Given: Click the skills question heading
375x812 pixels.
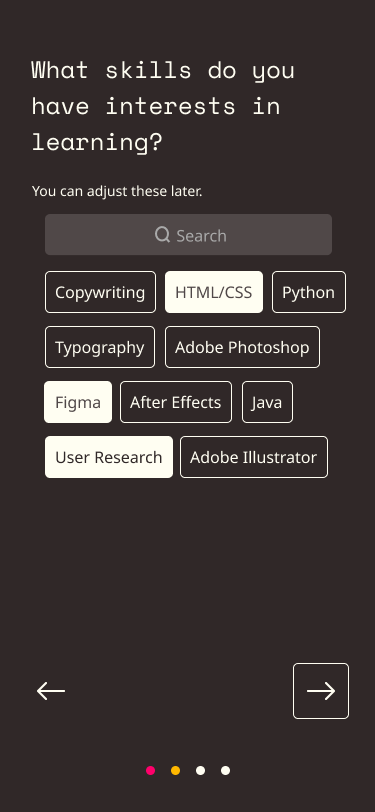Looking at the screenshot, I should click(163, 106).
